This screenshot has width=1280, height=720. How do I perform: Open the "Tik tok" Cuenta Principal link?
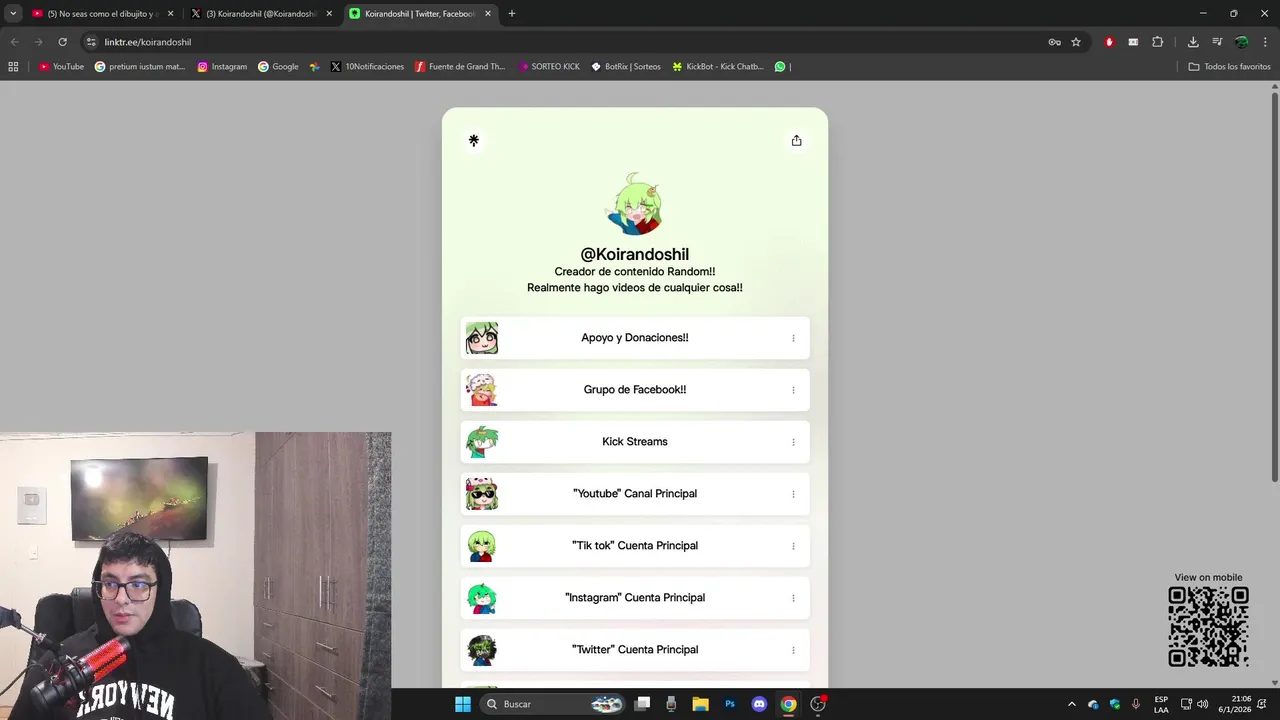tap(635, 546)
